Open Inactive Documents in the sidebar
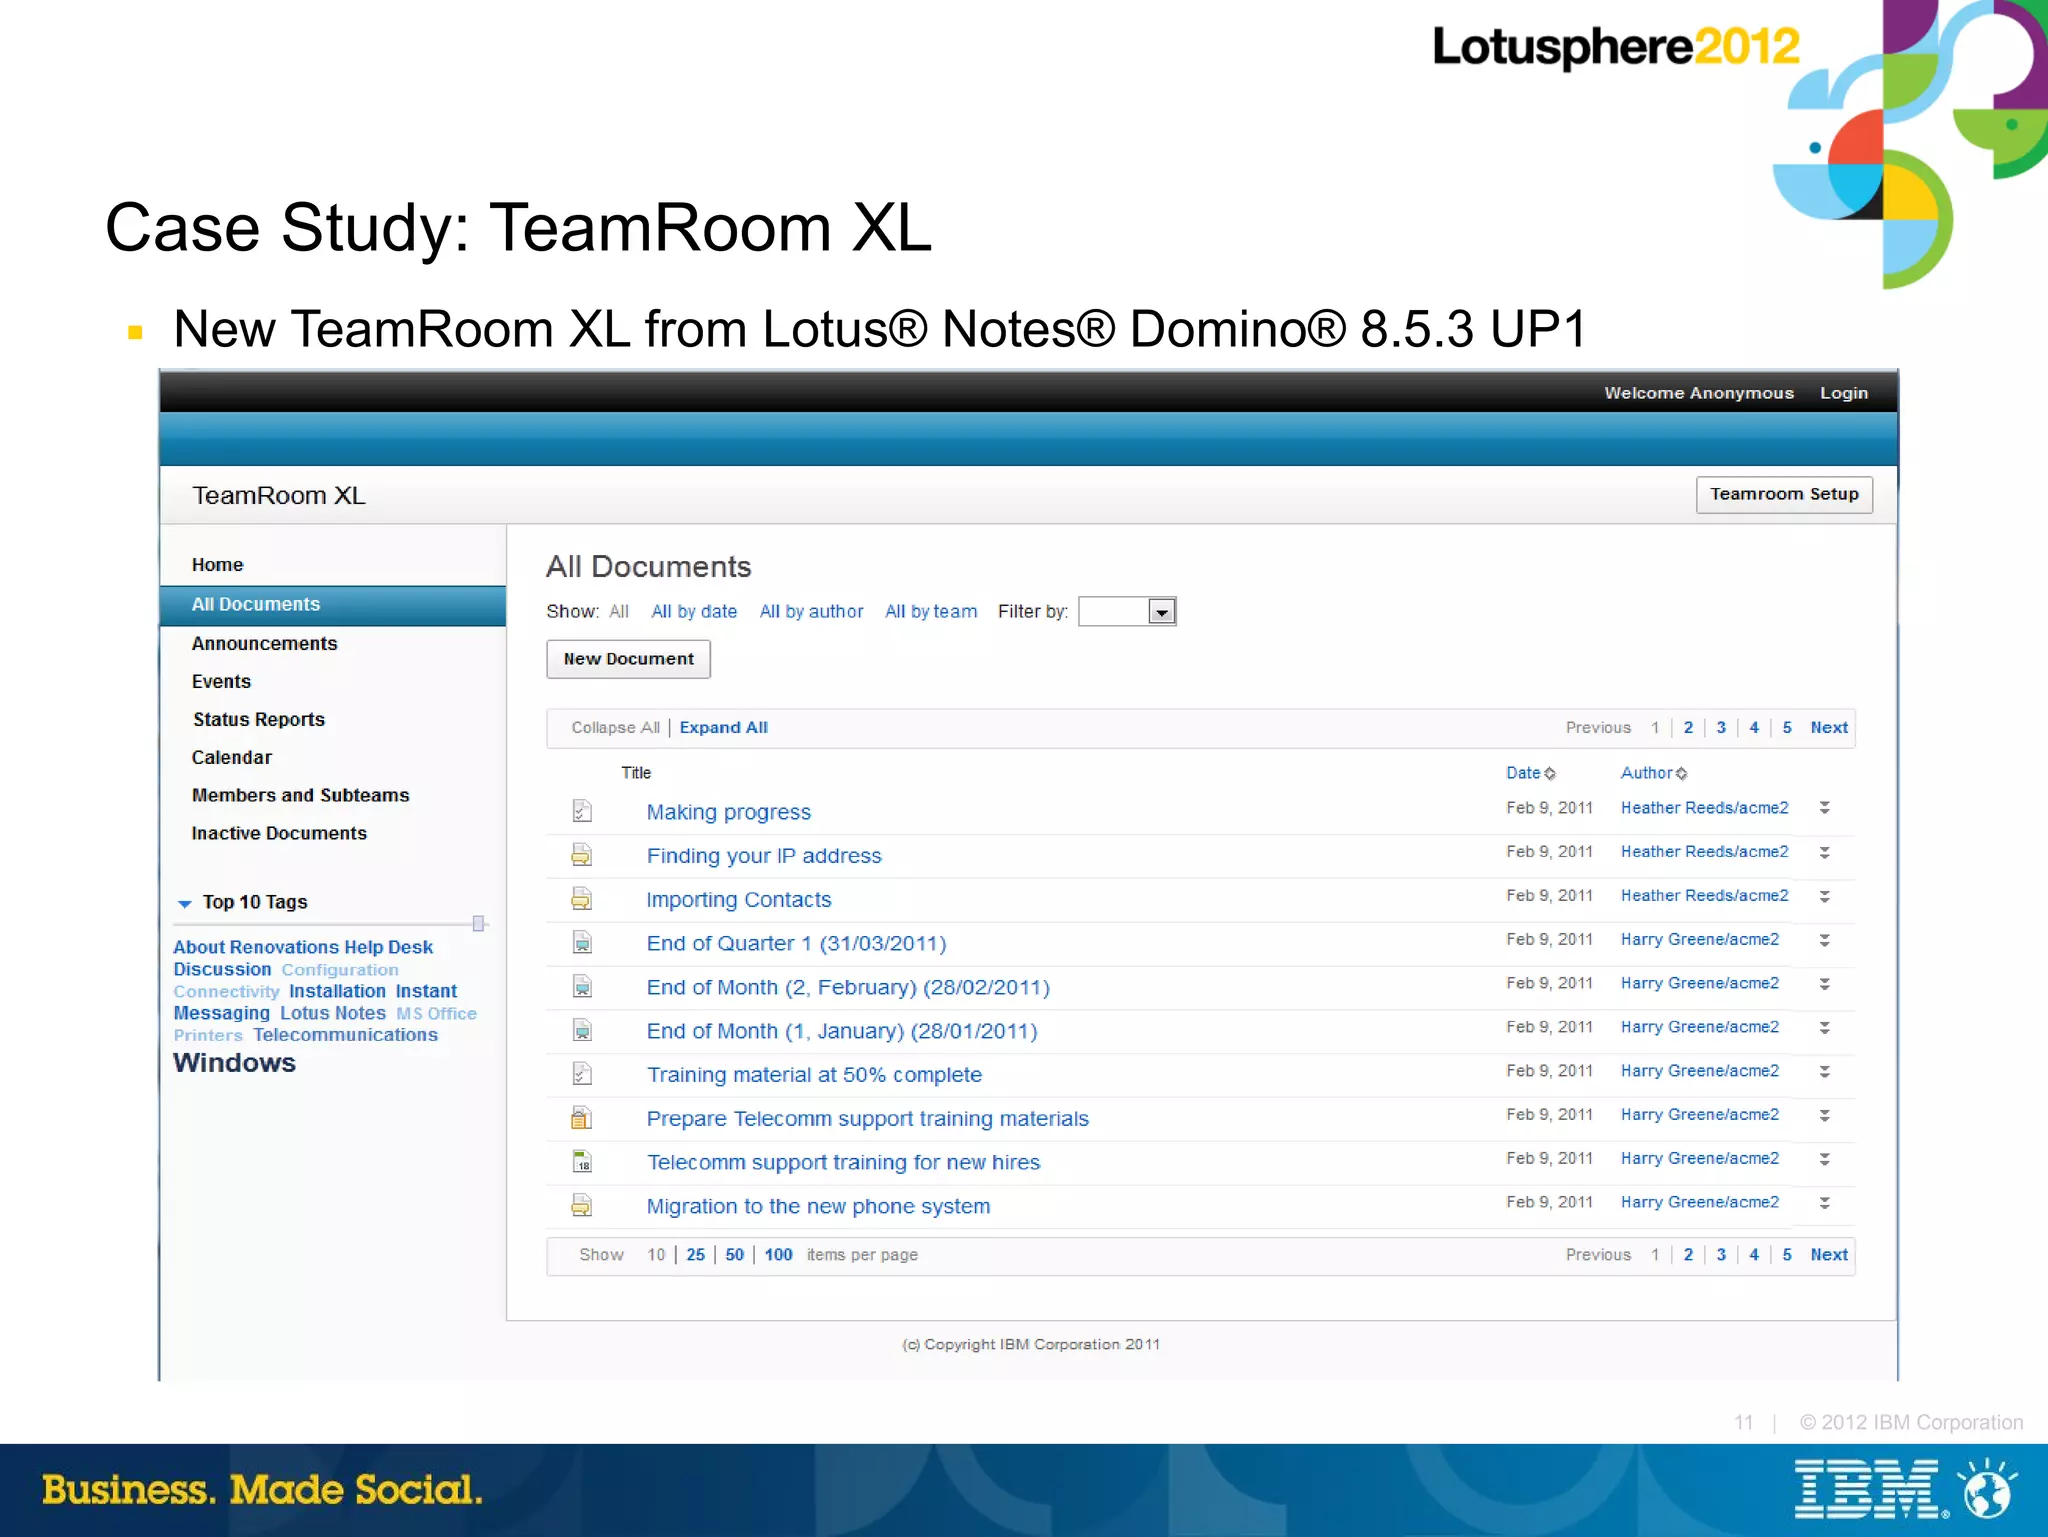This screenshot has width=2048, height=1537. pos(279,833)
